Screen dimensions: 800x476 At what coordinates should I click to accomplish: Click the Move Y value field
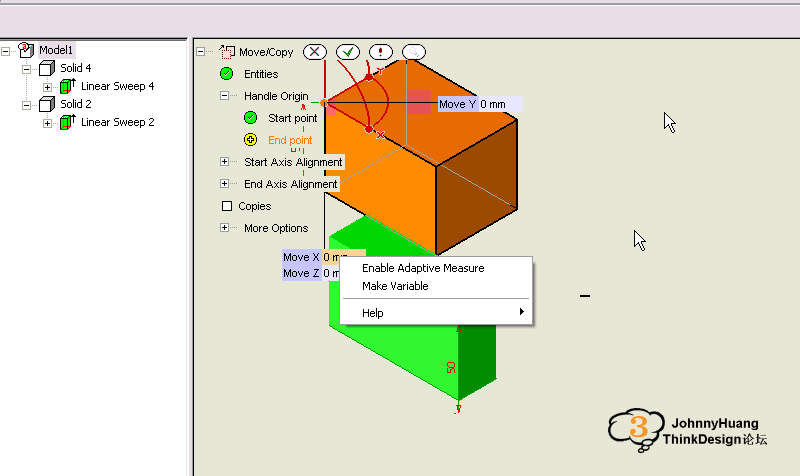pyautogui.click(x=500, y=104)
